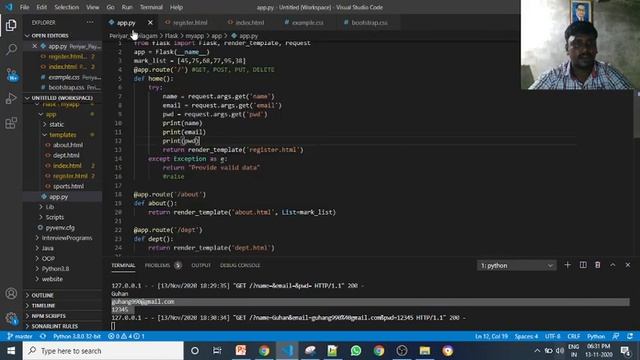Select Python 3.8.0 32-bit interpreter
This screenshot has width=640, height=360.
[x=77, y=336]
